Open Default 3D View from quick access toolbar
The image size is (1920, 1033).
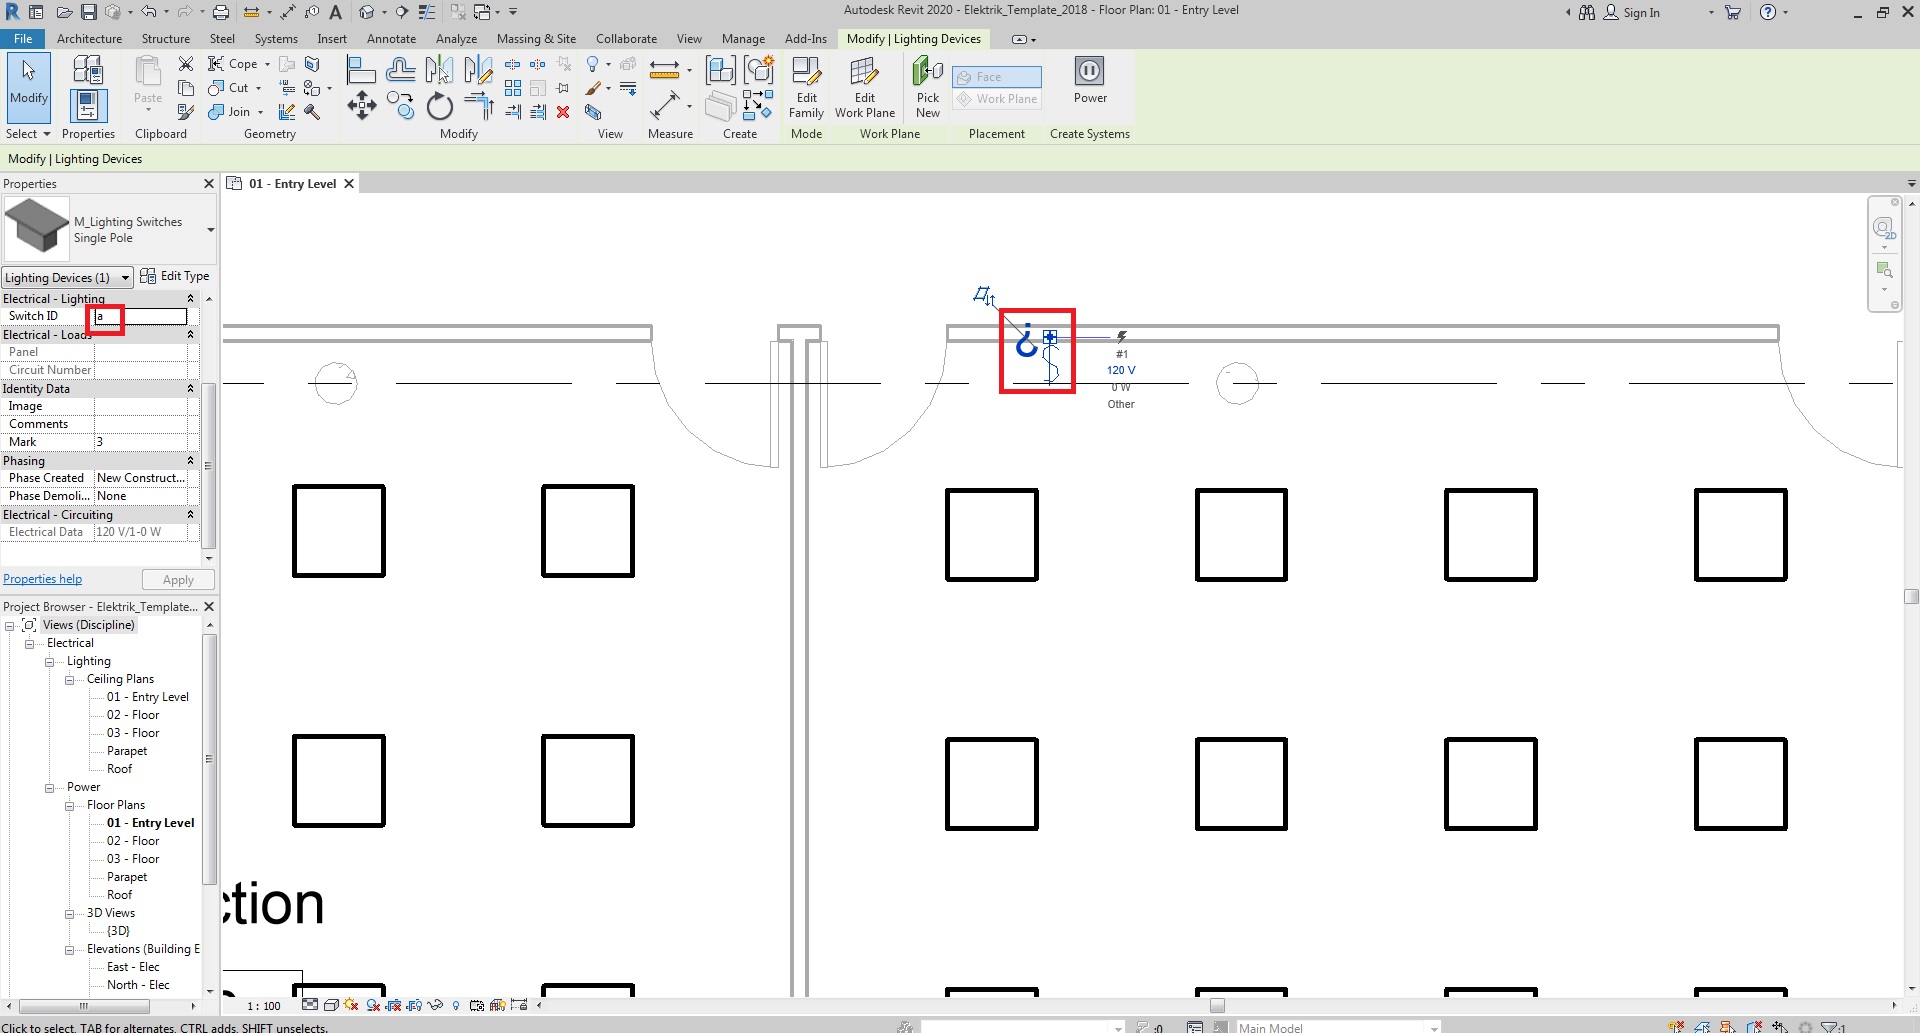[x=367, y=12]
